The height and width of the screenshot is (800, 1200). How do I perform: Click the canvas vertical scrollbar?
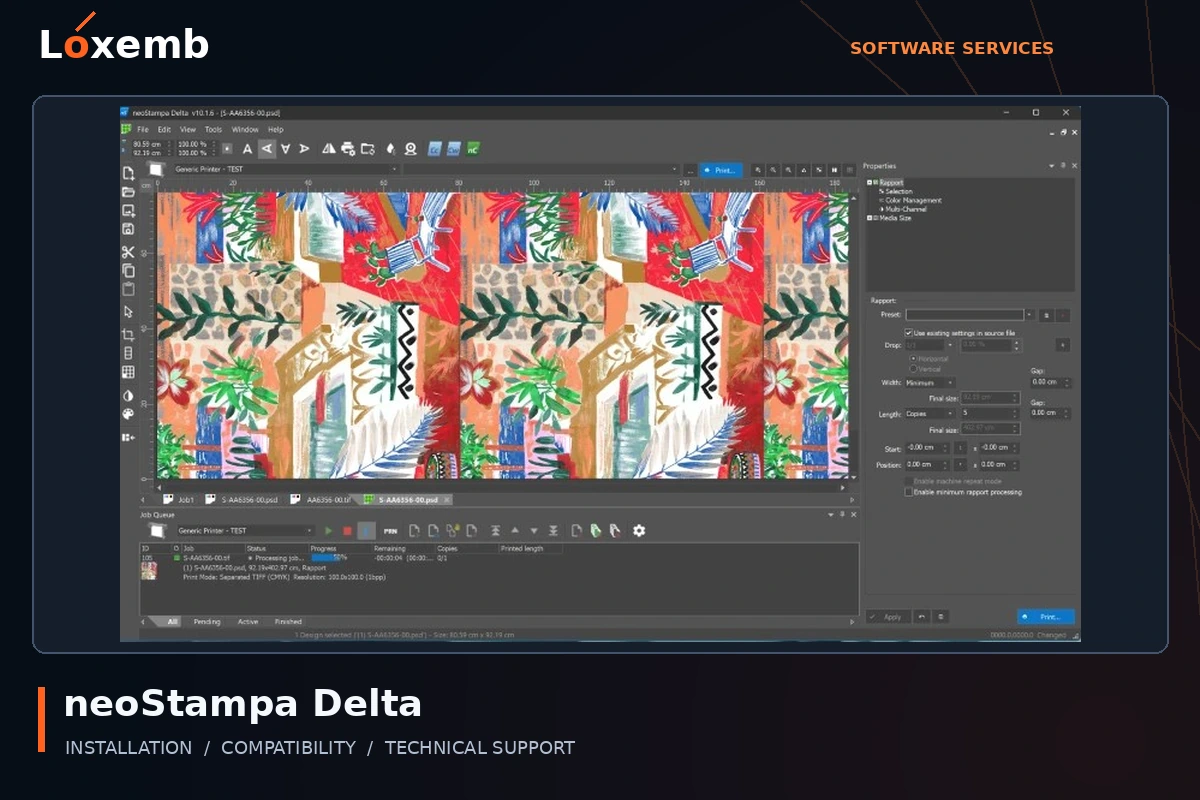[x=852, y=335]
